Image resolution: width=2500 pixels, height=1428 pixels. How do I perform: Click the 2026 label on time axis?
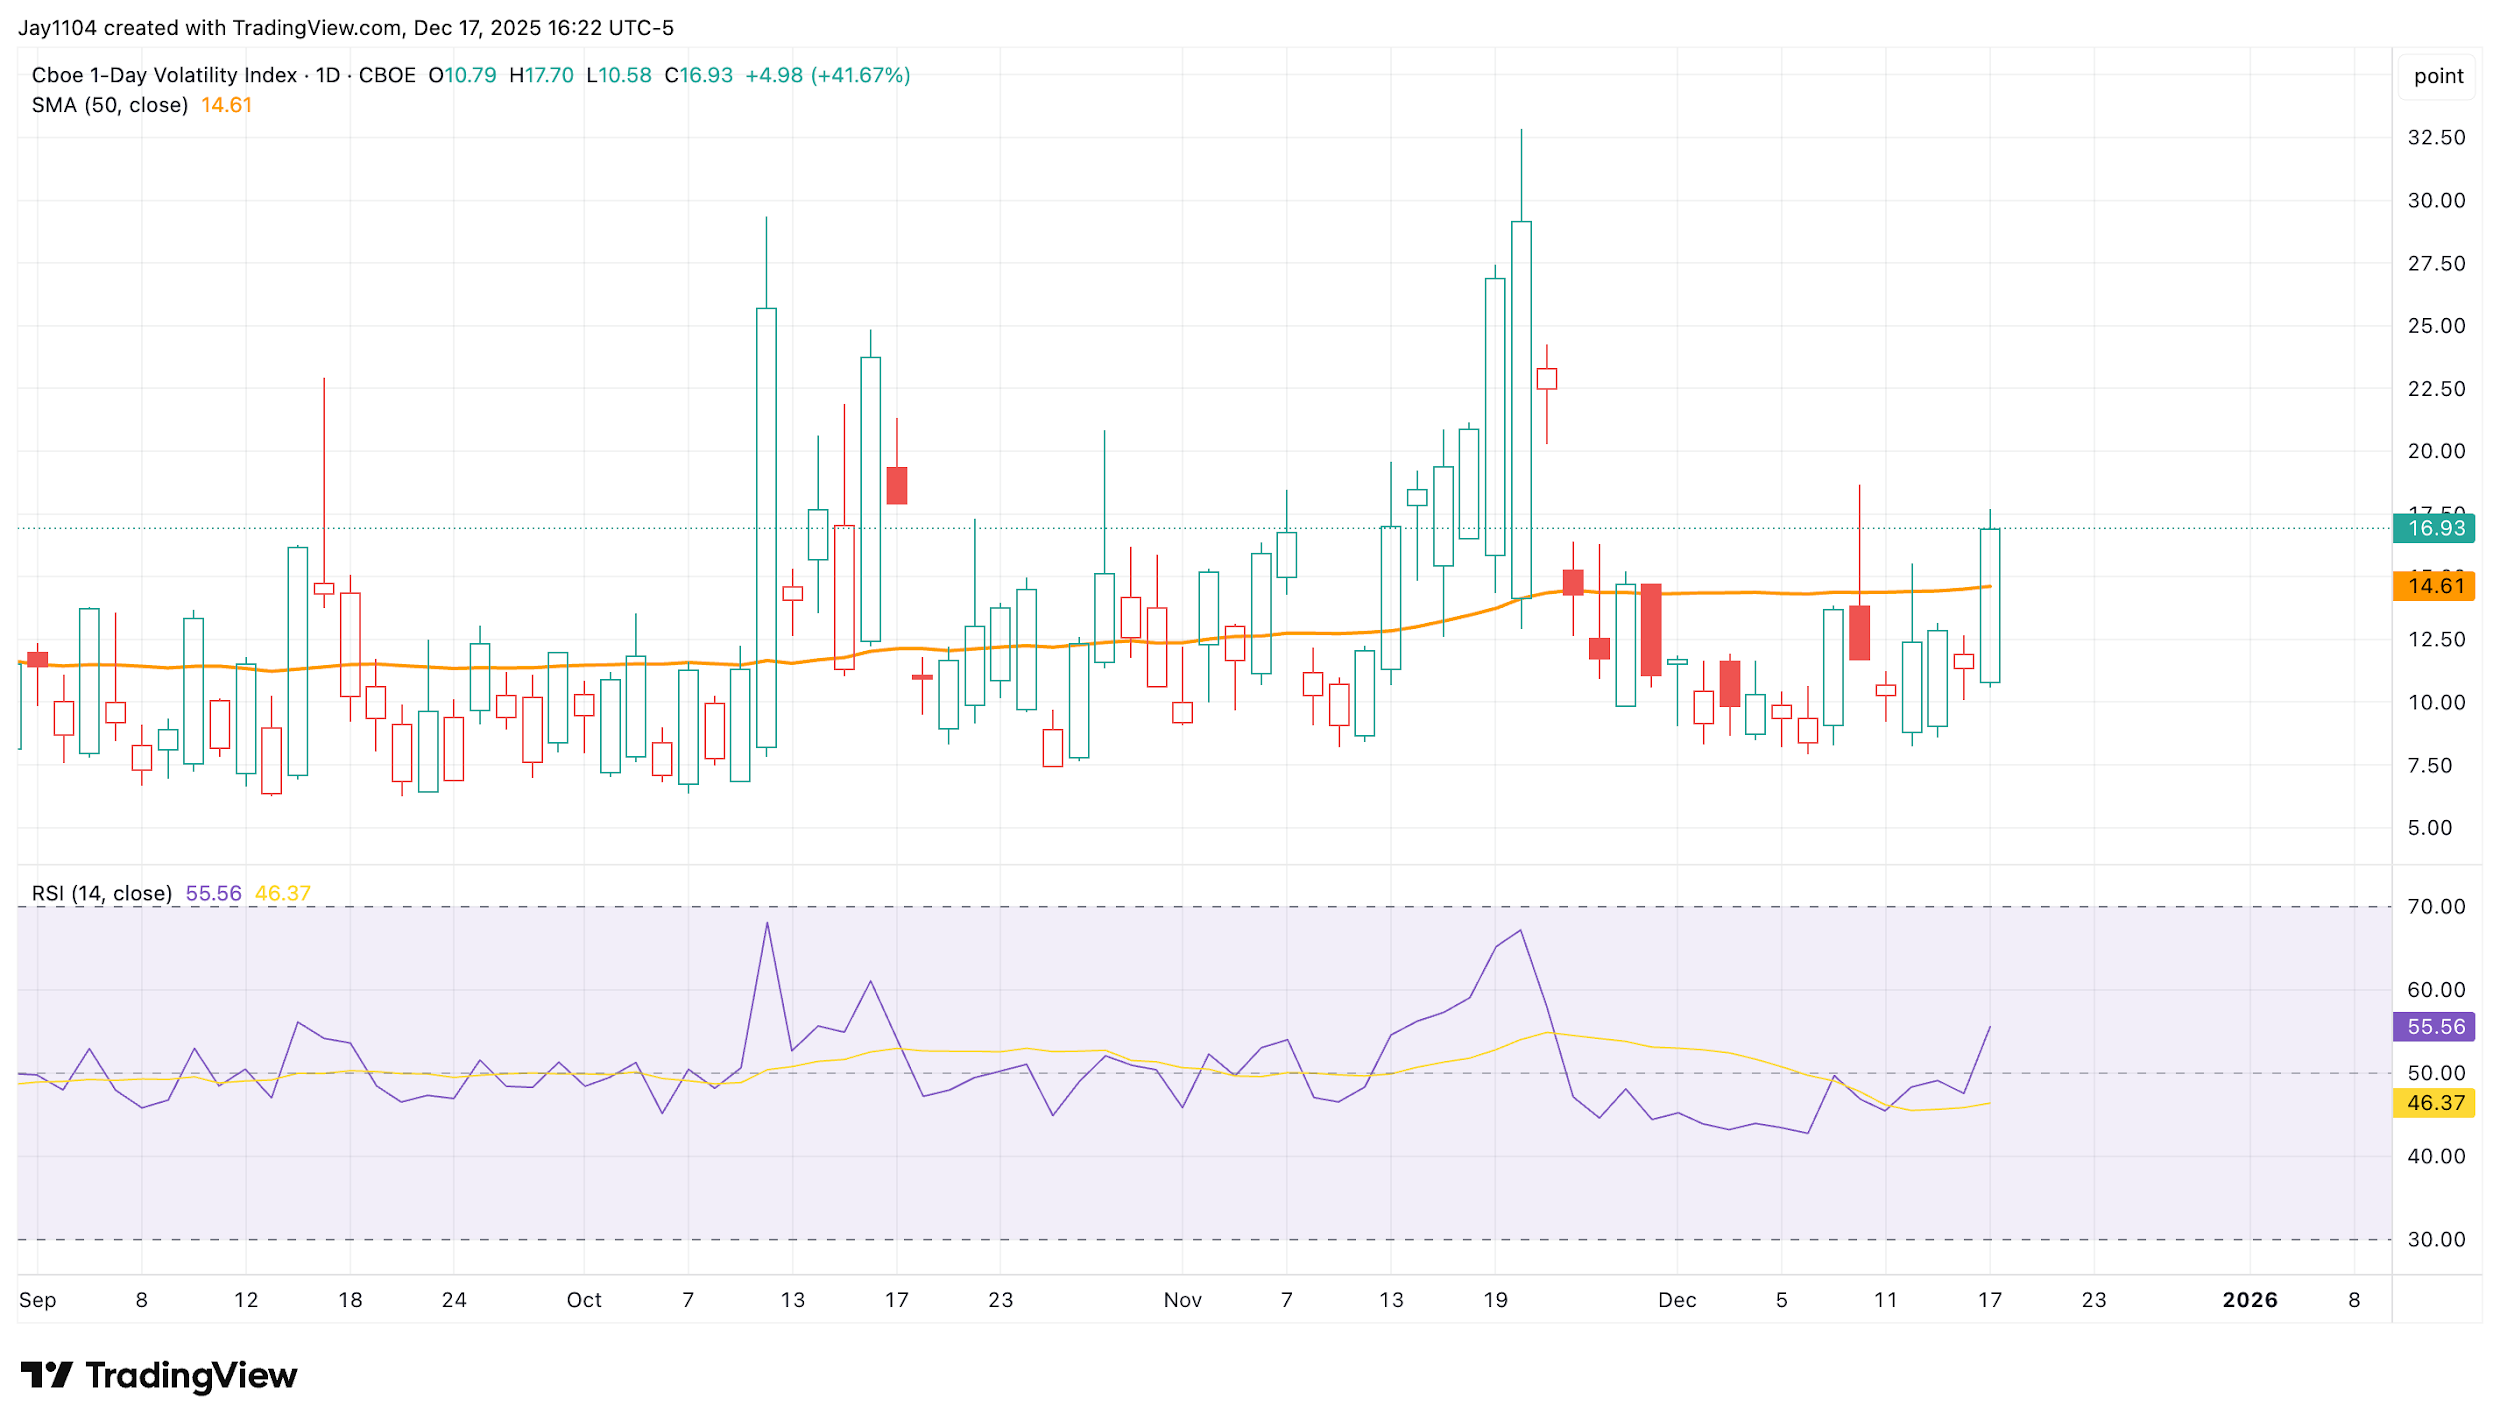(x=2250, y=1300)
